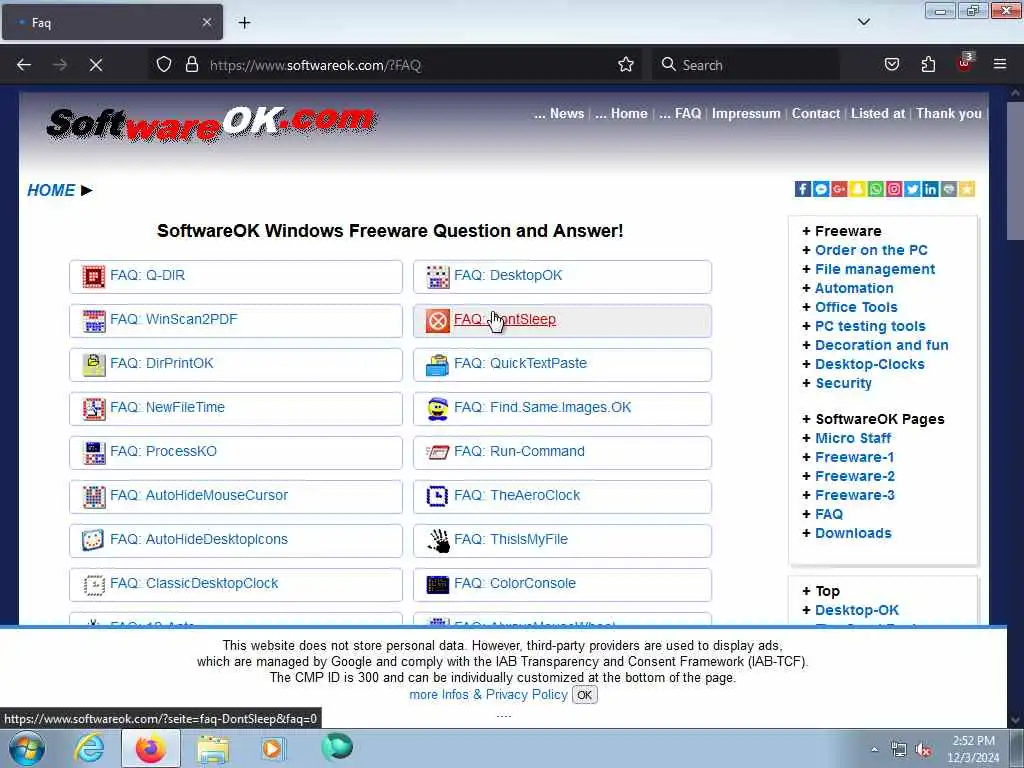The image size is (1024, 768).
Task: Share page via Snapchat icon
Action: [857, 189]
